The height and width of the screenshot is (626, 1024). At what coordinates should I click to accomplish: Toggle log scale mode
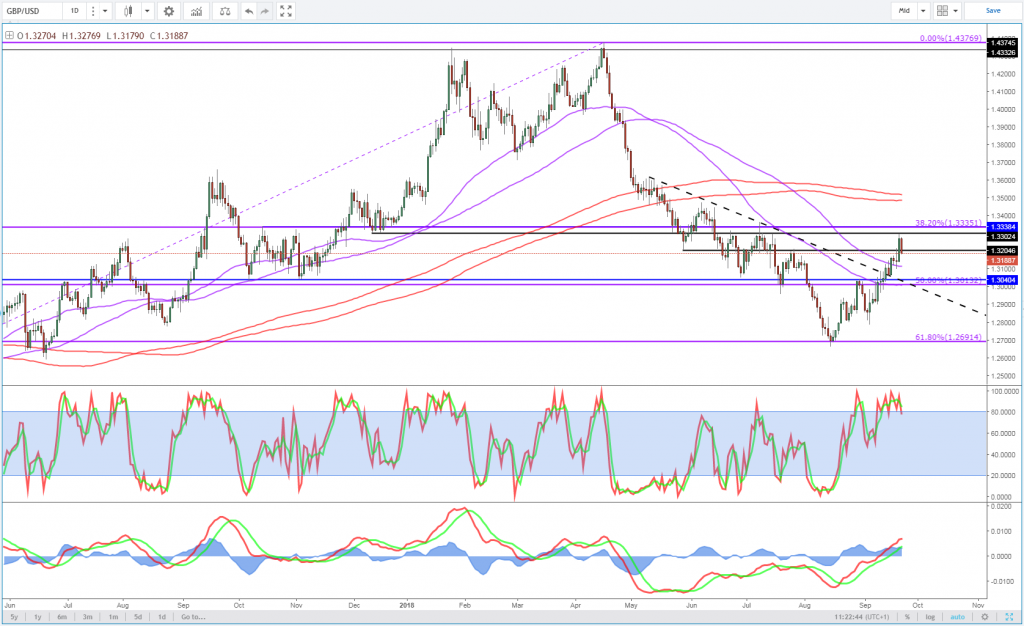[x=929, y=618]
